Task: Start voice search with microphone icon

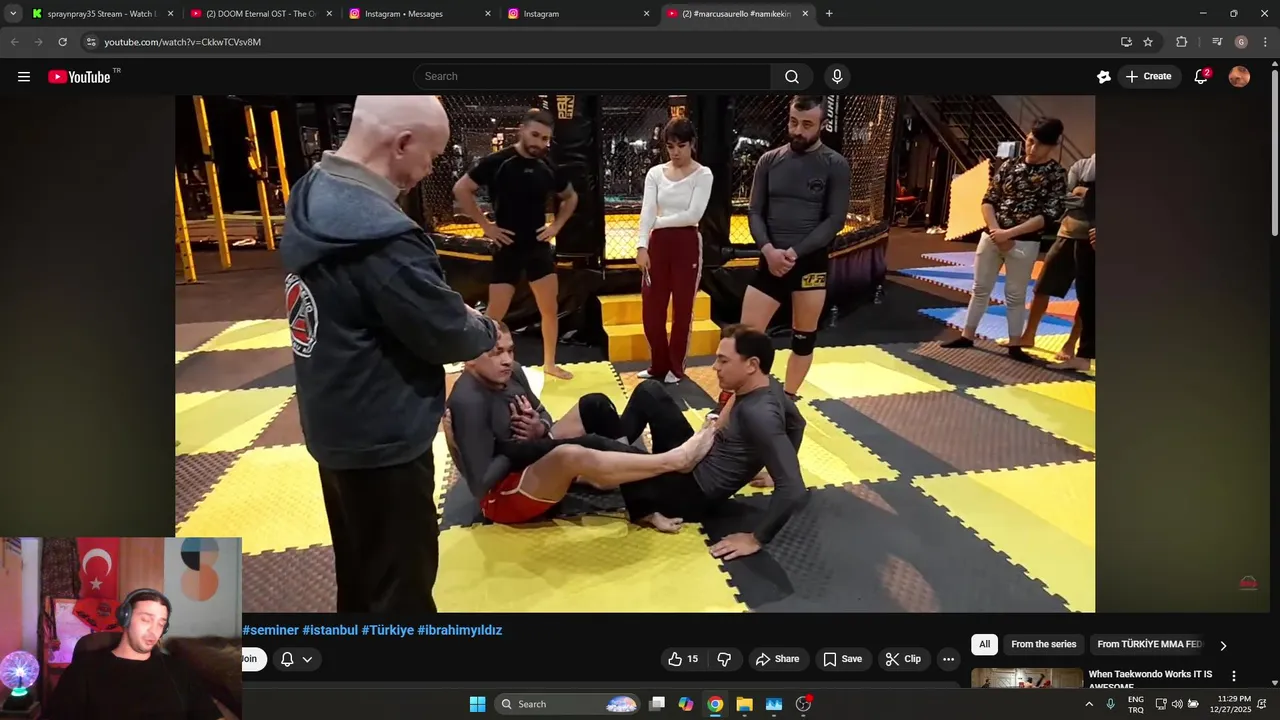Action: pyautogui.click(x=837, y=76)
